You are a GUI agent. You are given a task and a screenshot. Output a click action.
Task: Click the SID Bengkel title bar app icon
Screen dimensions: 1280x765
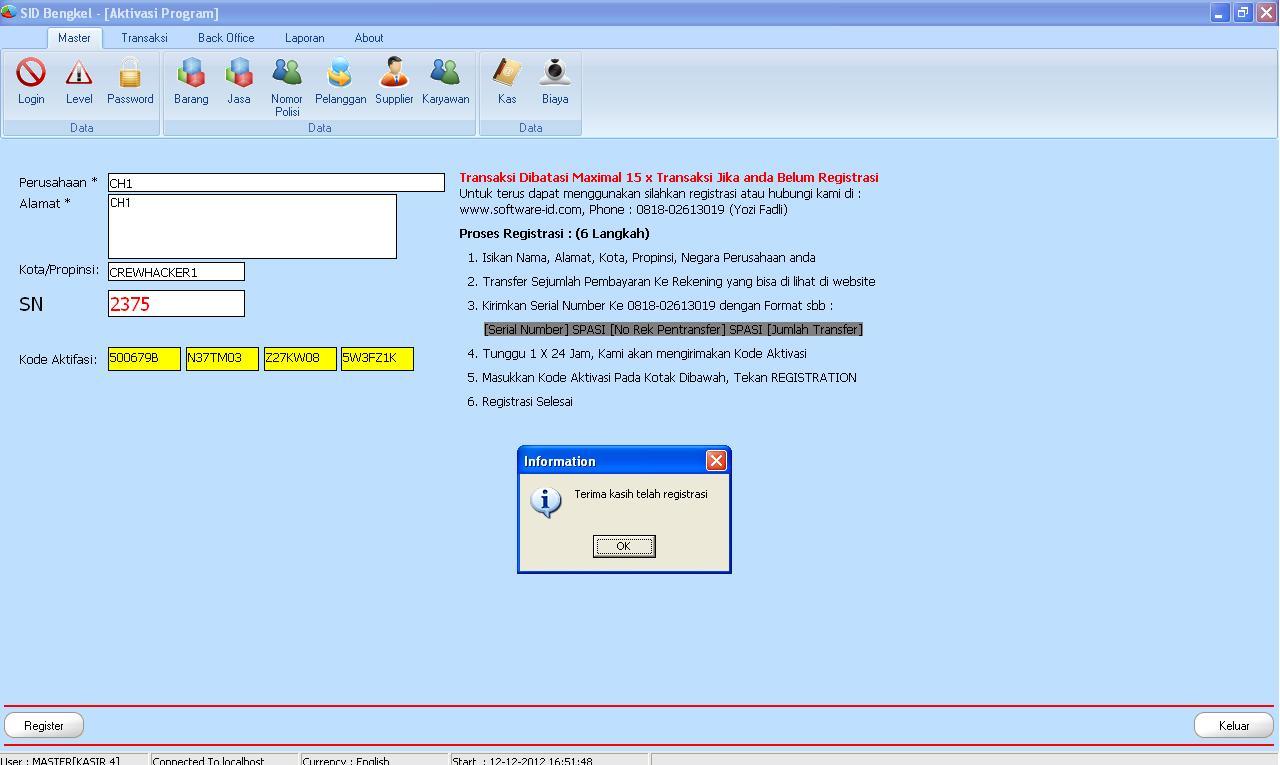[x=9, y=12]
